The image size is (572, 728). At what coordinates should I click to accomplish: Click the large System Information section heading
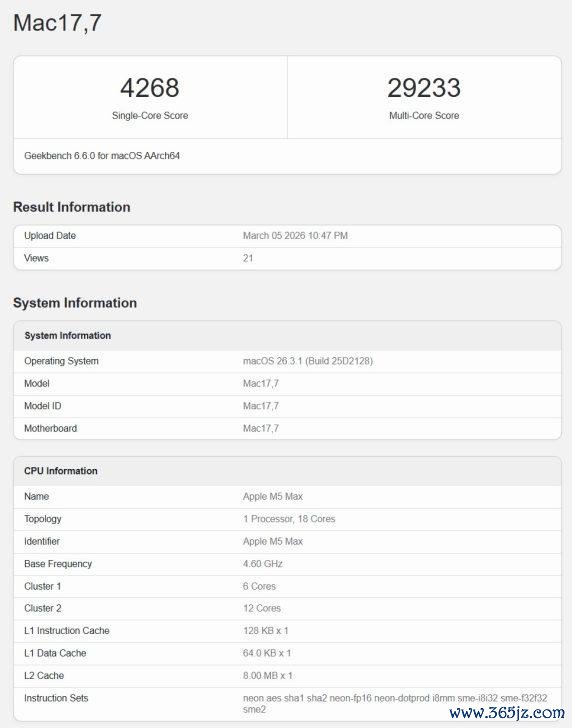click(x=75, y=303)
